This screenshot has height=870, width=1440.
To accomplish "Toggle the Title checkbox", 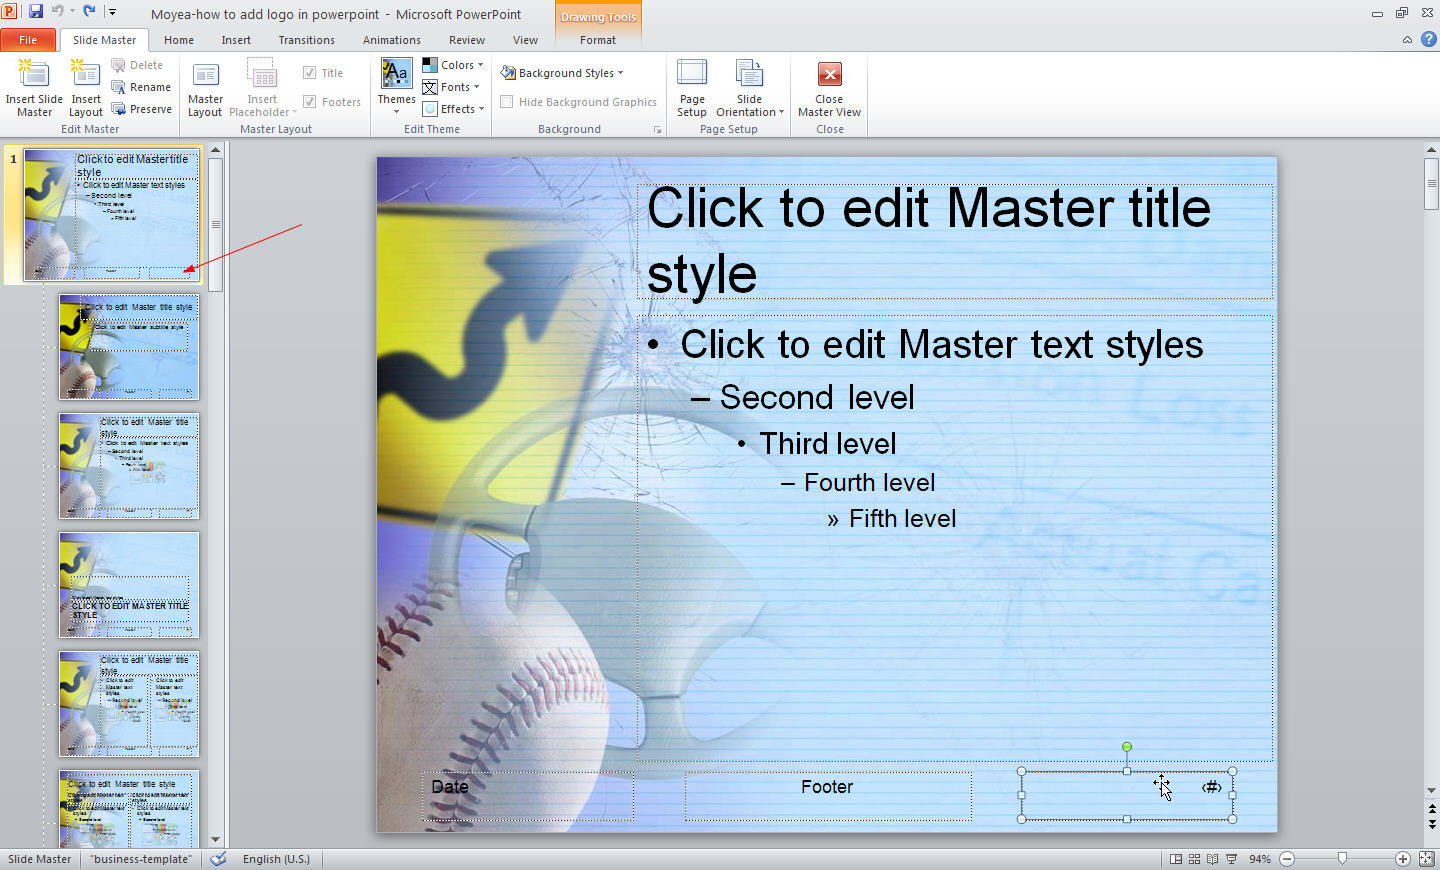I will 310,71.
